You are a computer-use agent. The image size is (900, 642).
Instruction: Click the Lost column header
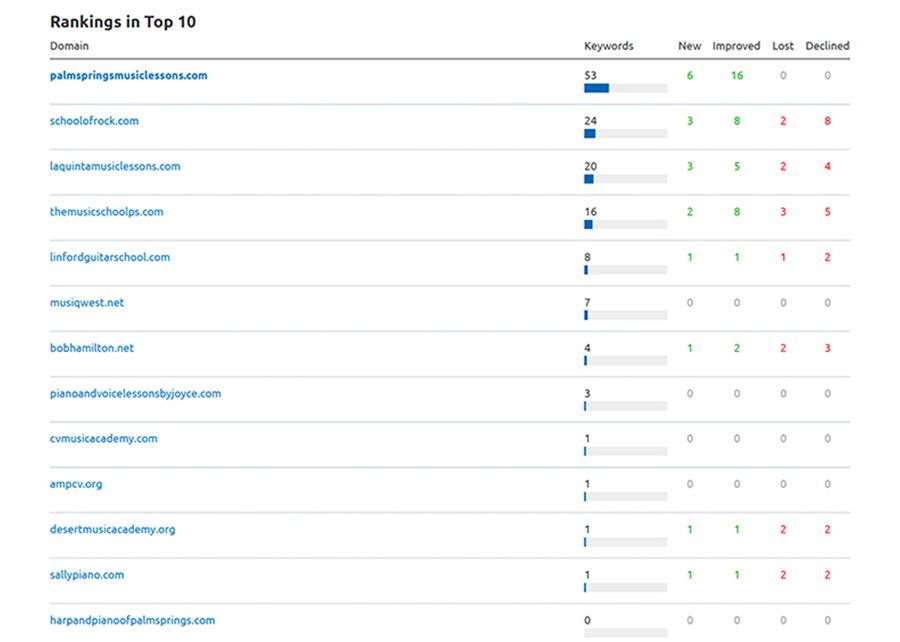(x=783, y=46)
